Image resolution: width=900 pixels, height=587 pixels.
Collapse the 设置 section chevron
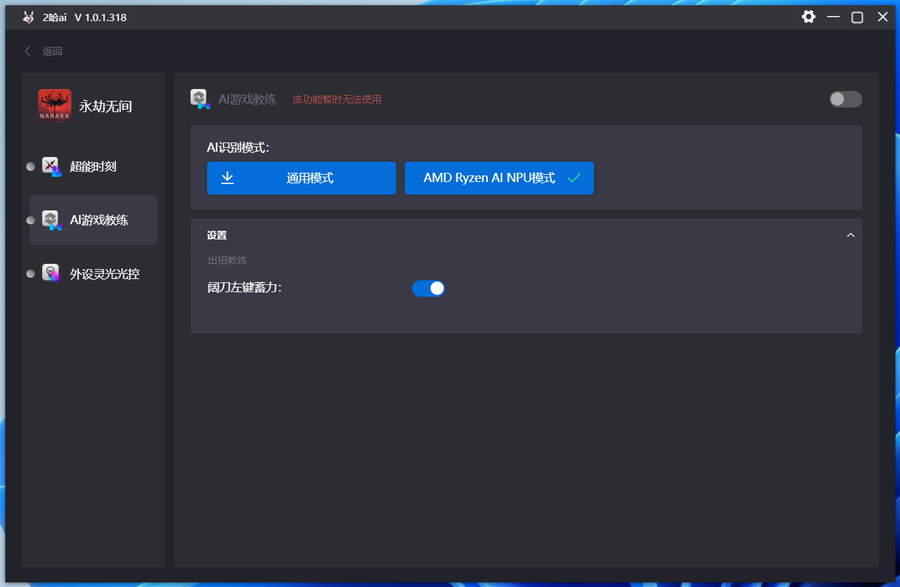click(851, 235)
